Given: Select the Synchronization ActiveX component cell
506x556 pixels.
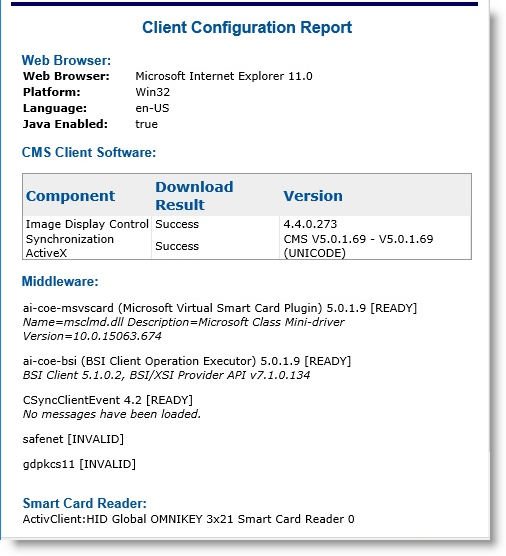Looking at the screenshot, I should pos(69,246).
